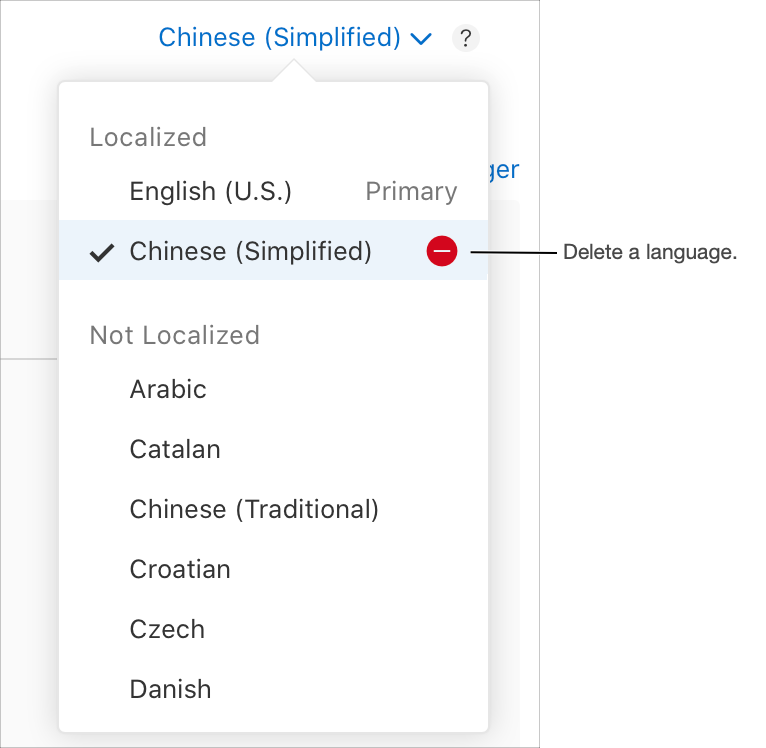Click the red minus delete icon
The image size is (766, 748).
pyautogui.click(x=441, y=251)
